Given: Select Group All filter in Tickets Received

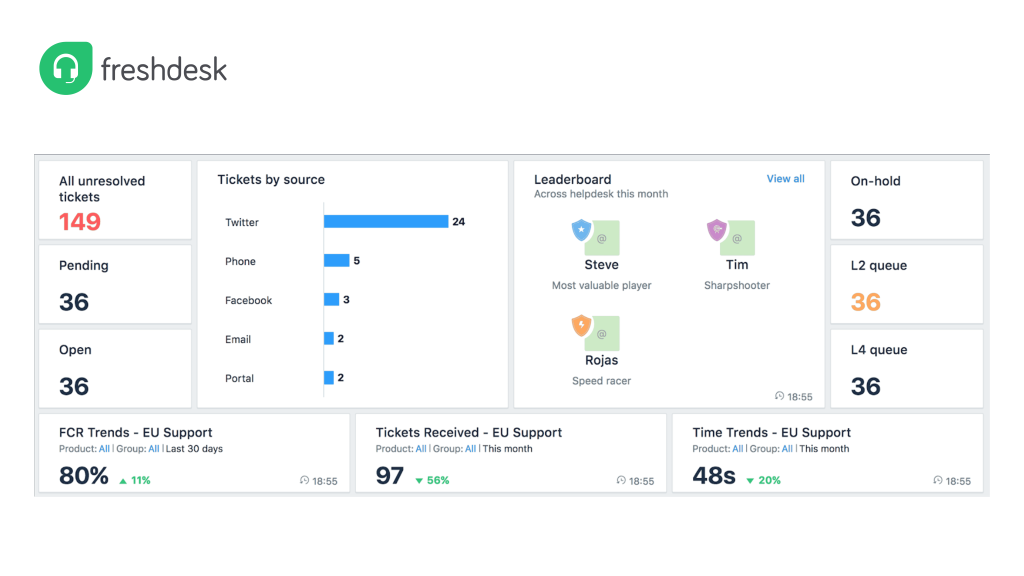Looking at the screenshot, I should point(470,449).
